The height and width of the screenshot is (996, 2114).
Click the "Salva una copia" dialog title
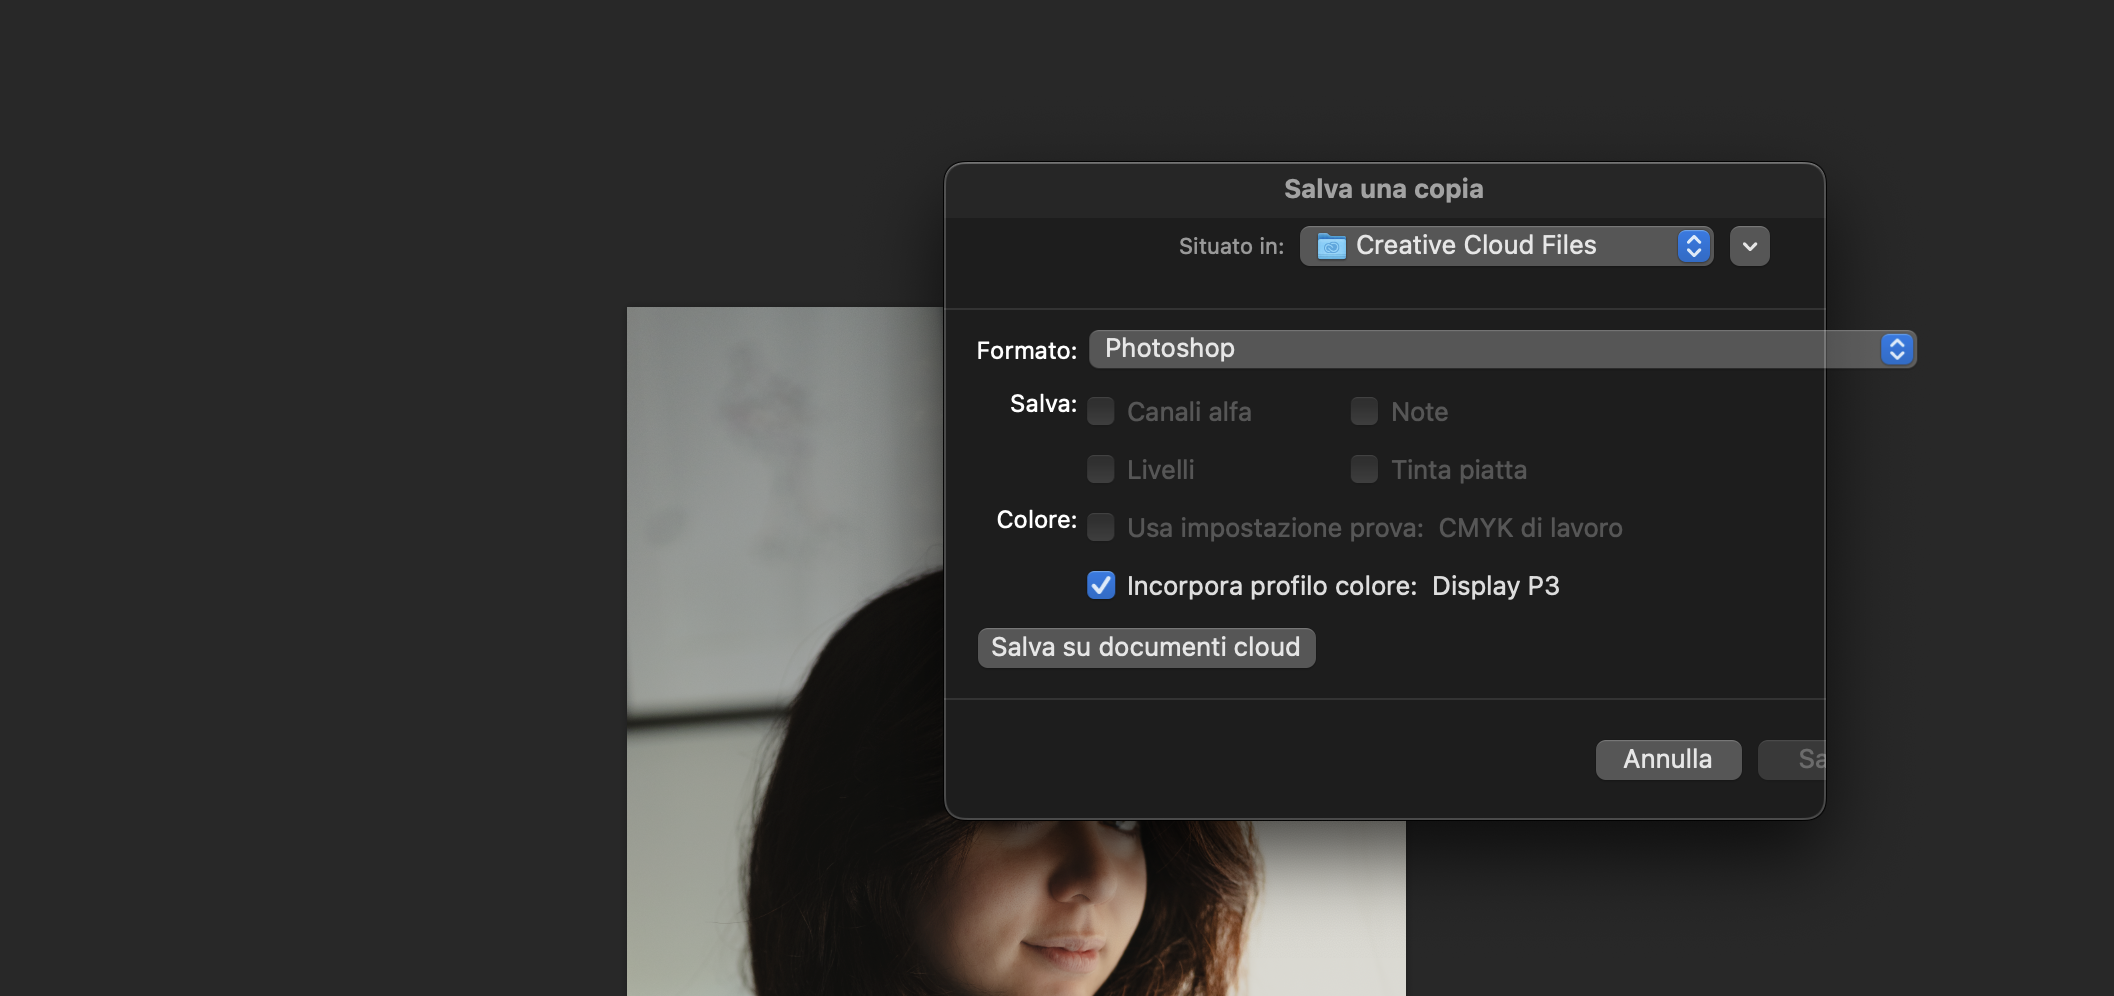(x=1384, y=189)
